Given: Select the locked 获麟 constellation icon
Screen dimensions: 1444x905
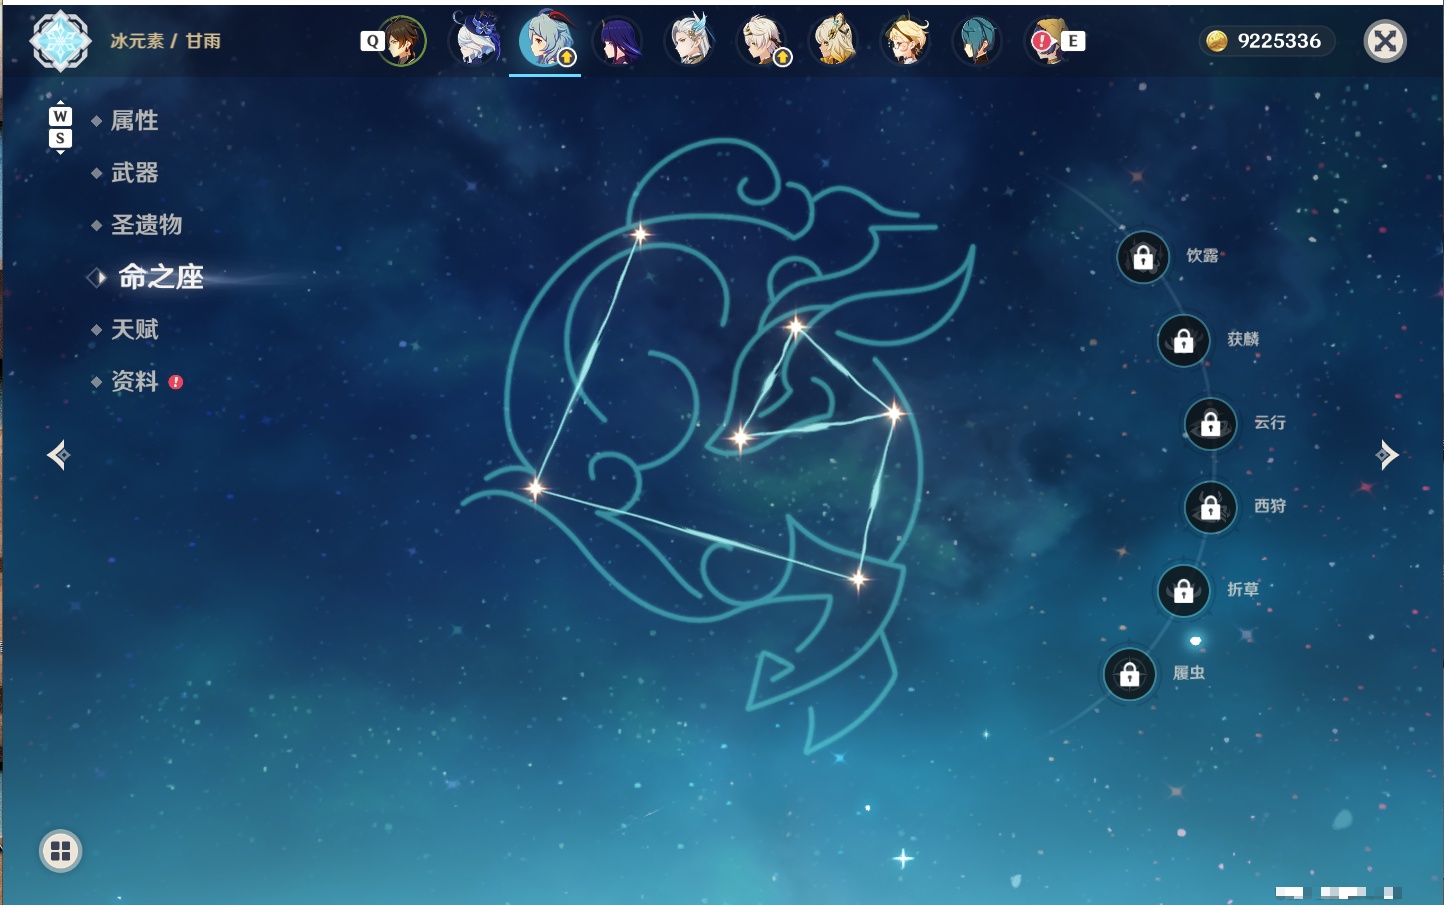Looking at the screenshot, I should pyautogui.click(x=1184, y=341).
